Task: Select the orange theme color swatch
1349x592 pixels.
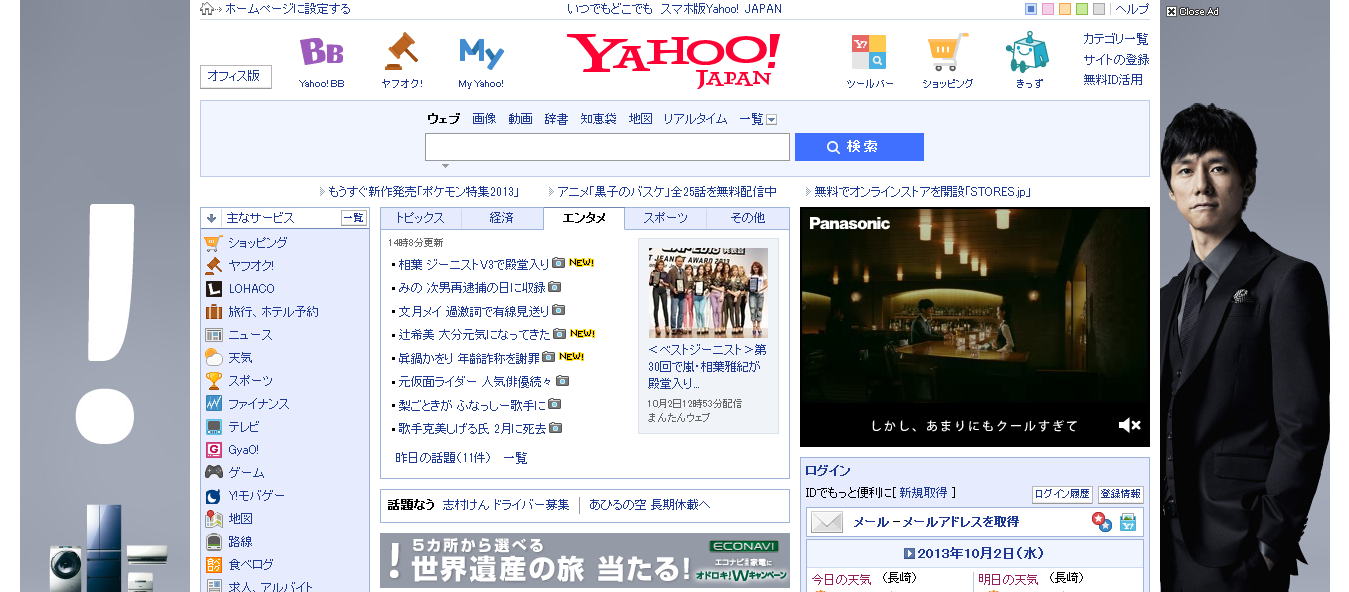Action: coord(1065,9)
